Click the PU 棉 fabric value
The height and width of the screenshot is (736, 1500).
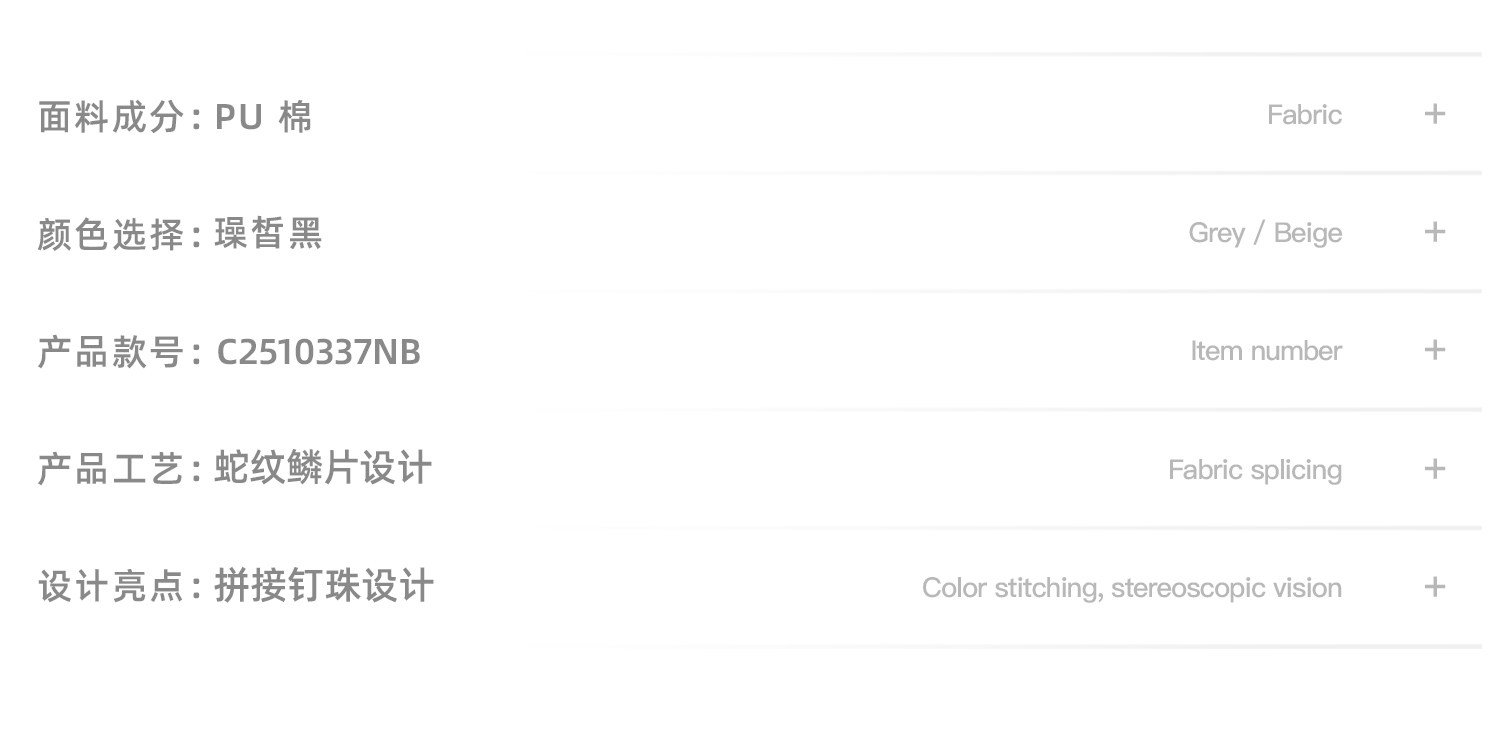pyautogui.click(x=264, y=117)
